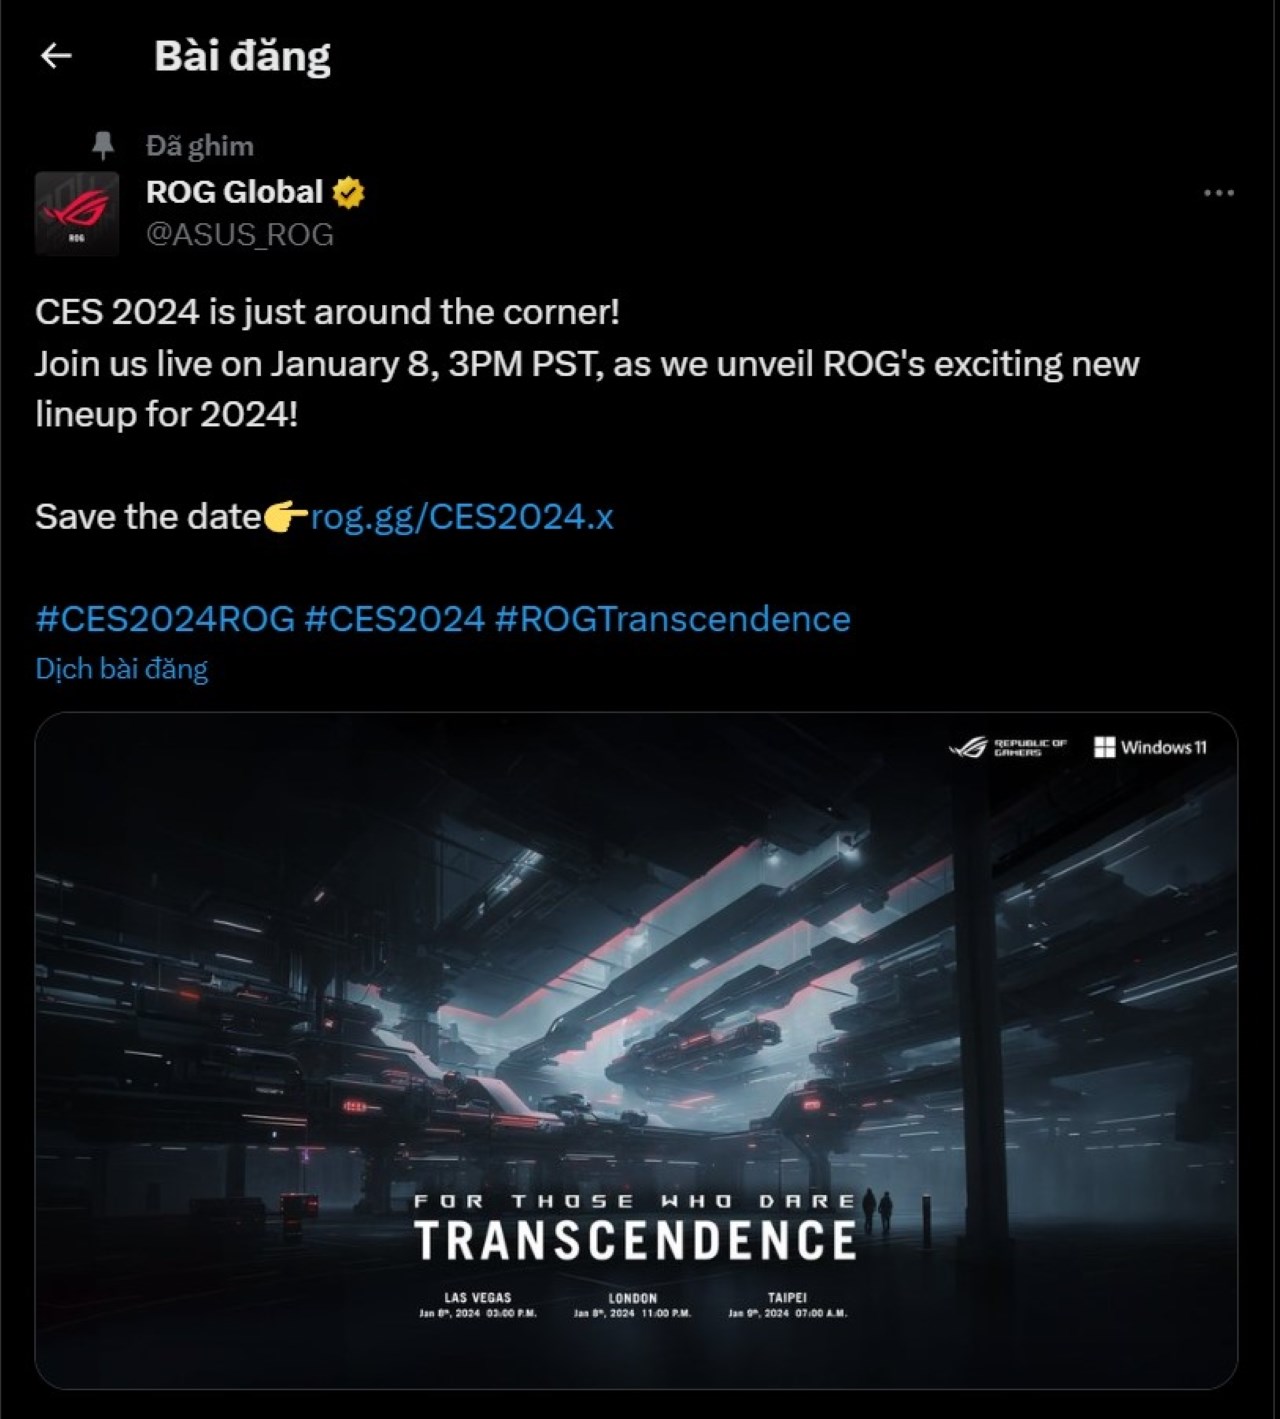Open the rog.gg/CES2024.x link
Image resolution: width=1280 pixels, height=1419 pixels.
click(462, 517)
